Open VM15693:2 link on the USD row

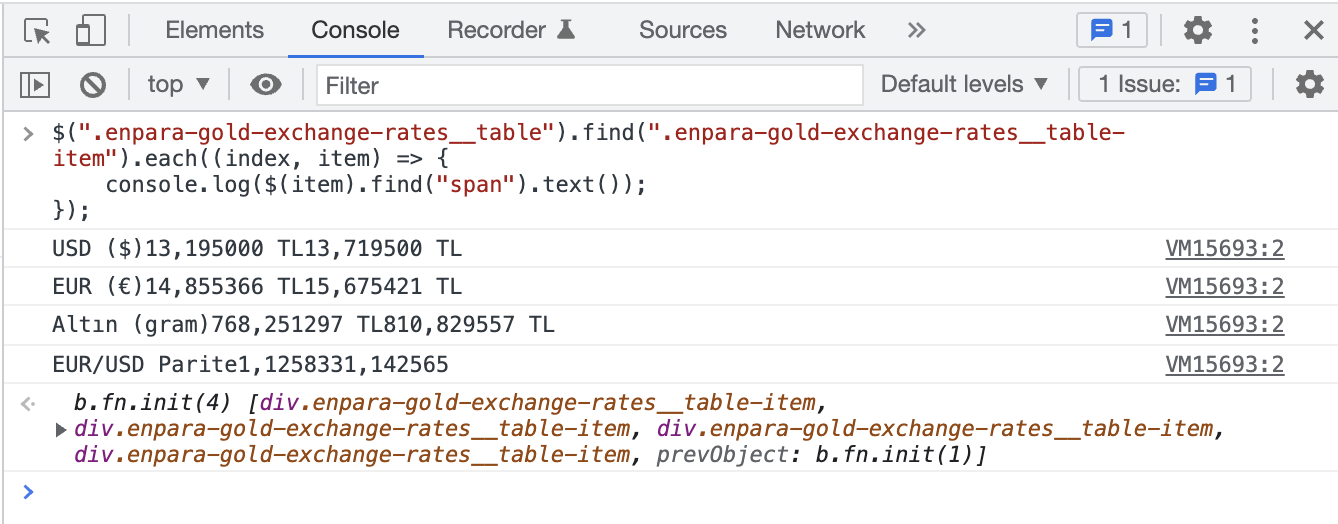coord(1224,249)
